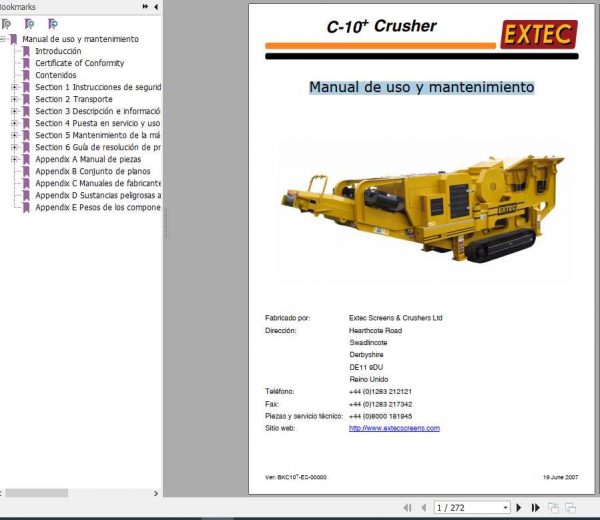Click the Bookmarks panel title
600x520 pixels.
coord(18,7)
